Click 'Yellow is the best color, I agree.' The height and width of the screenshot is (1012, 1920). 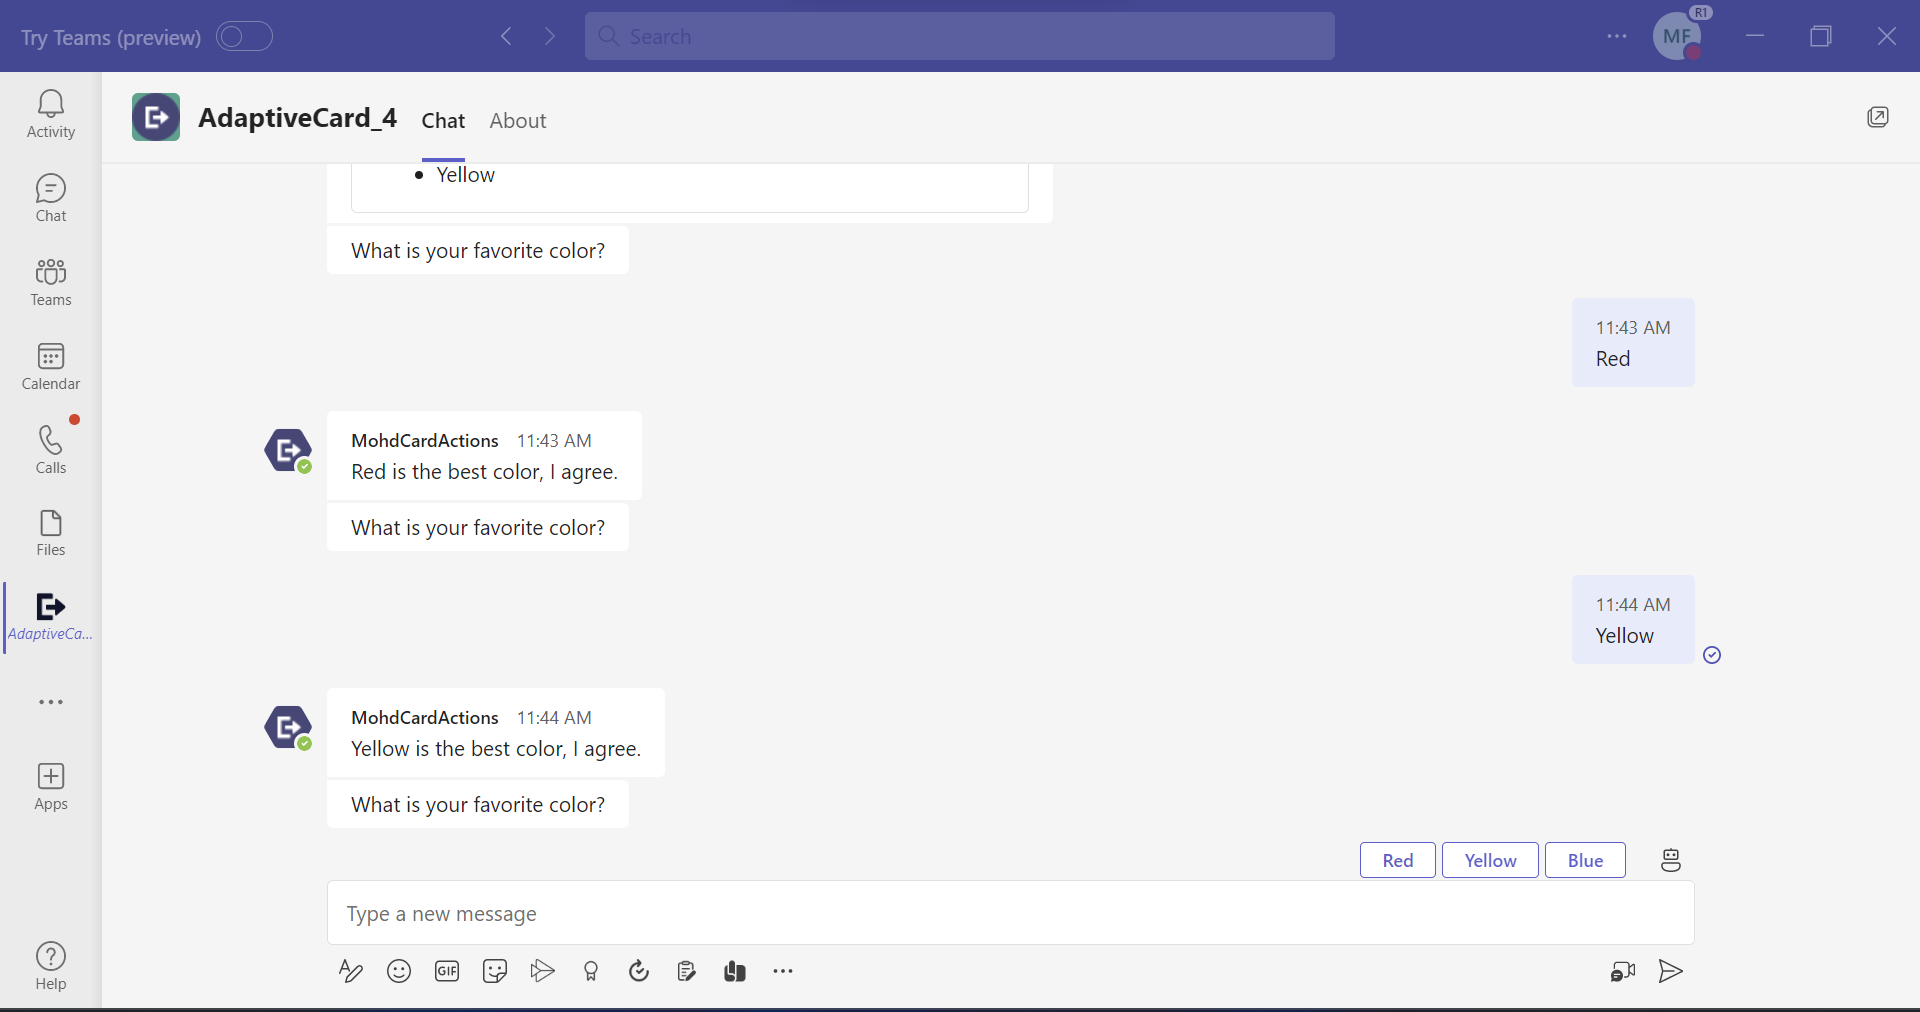[x=496, y=749]
